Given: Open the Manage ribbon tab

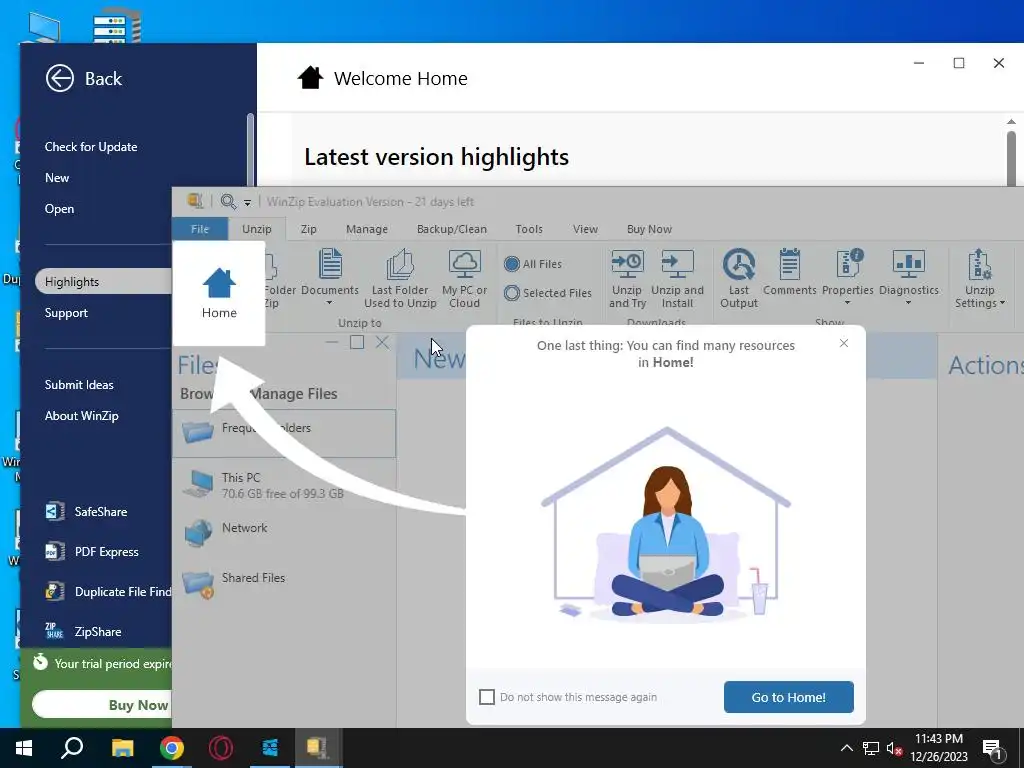Looking at the screenshot, I should pyautogui.click(x=366, y=229).
